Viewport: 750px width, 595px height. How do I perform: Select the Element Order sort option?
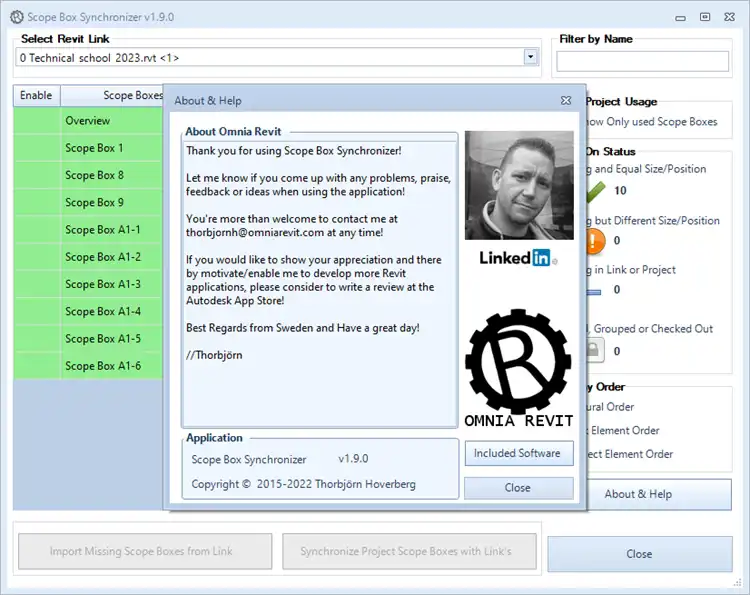tap(624, 430)
